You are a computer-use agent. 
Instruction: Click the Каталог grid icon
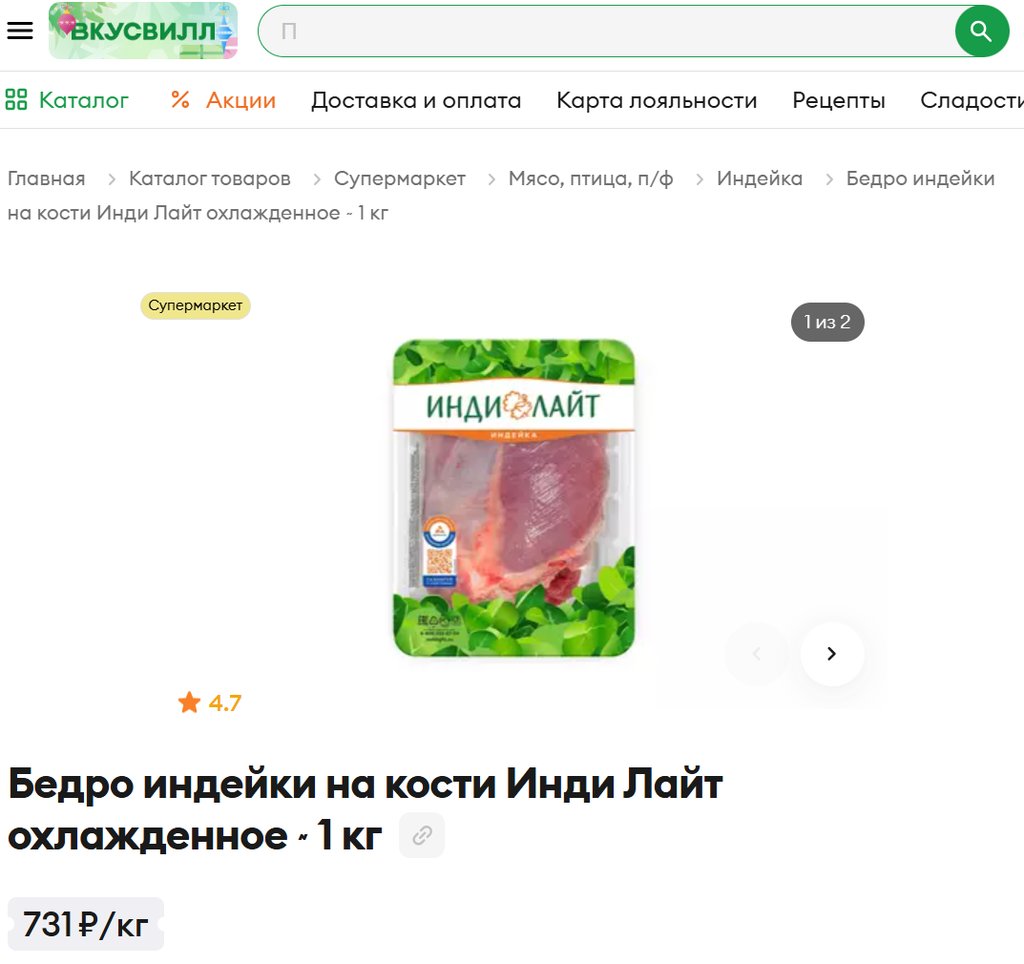tap(16, 100)
